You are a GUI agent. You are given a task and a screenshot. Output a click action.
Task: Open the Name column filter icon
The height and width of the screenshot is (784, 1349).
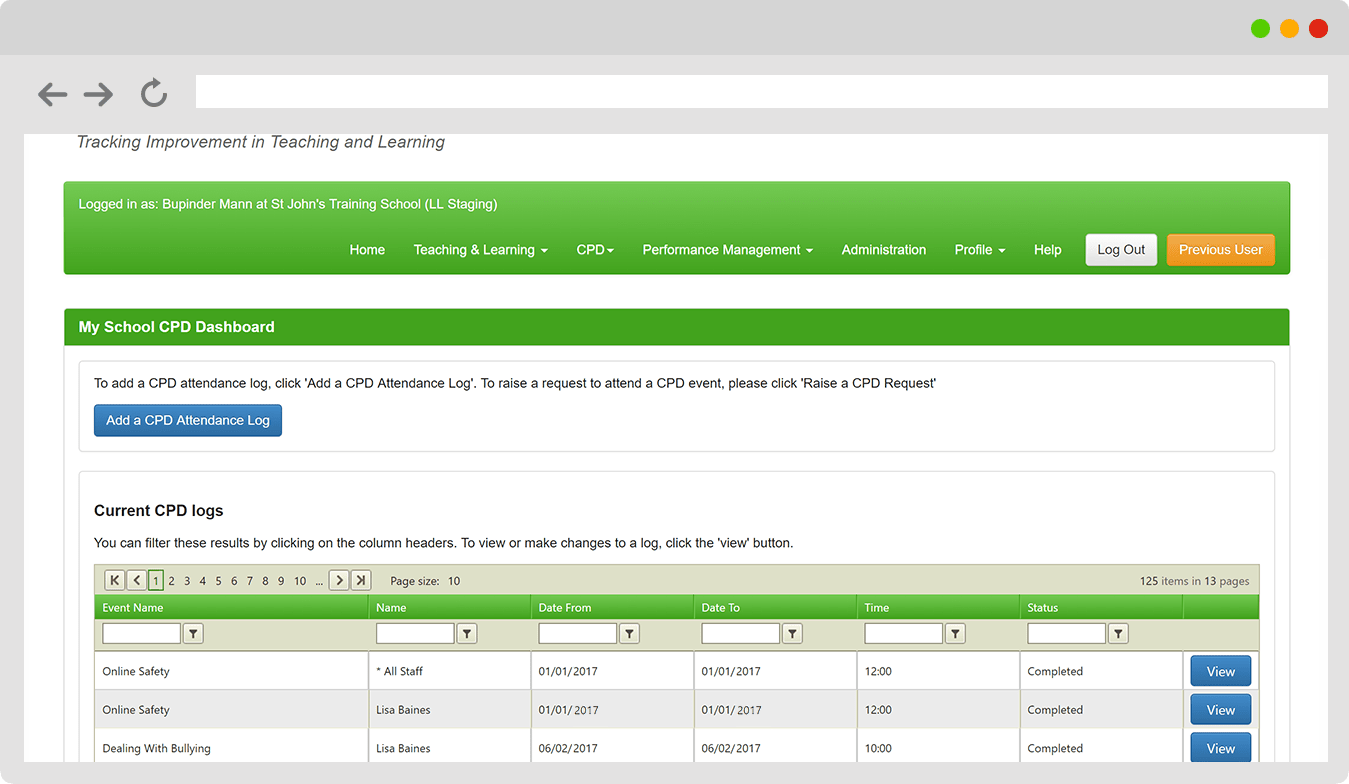pyautogui.click(x=467, y=633)
